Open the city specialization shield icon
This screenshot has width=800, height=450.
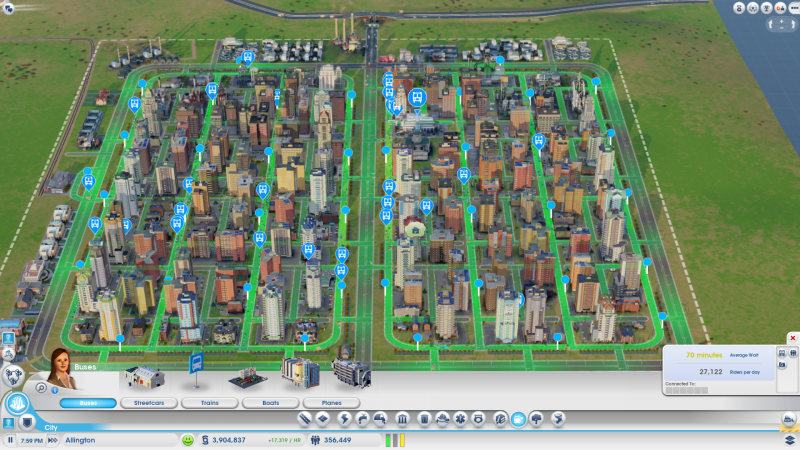(x=27, y=422)
